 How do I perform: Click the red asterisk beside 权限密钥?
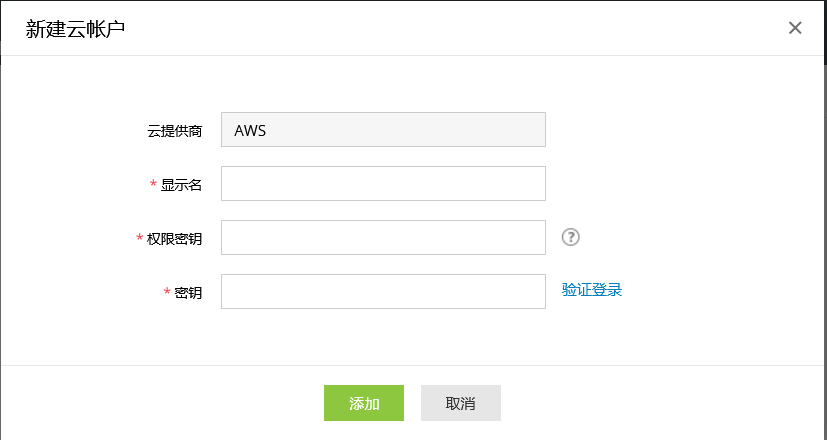tap(139, 239)
